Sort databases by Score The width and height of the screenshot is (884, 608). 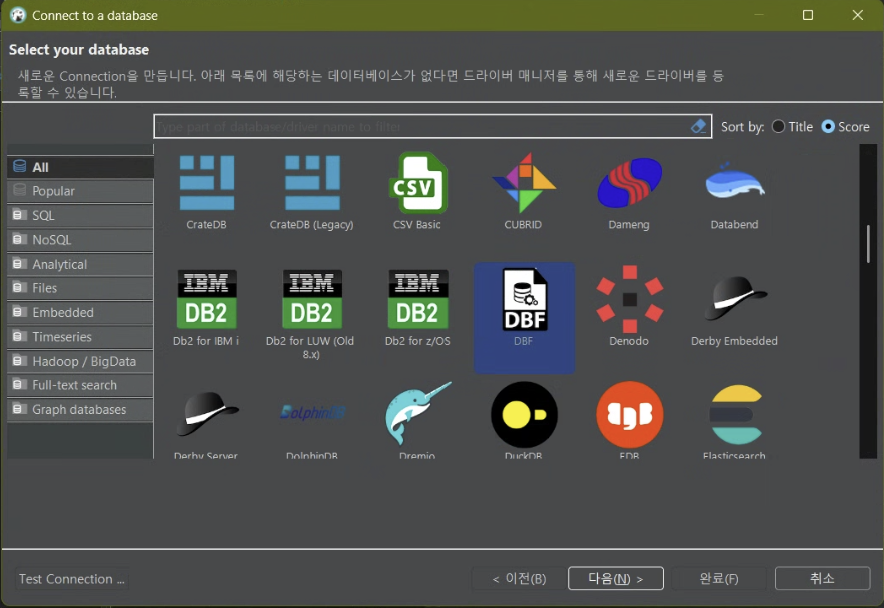[x=845, y=126]
